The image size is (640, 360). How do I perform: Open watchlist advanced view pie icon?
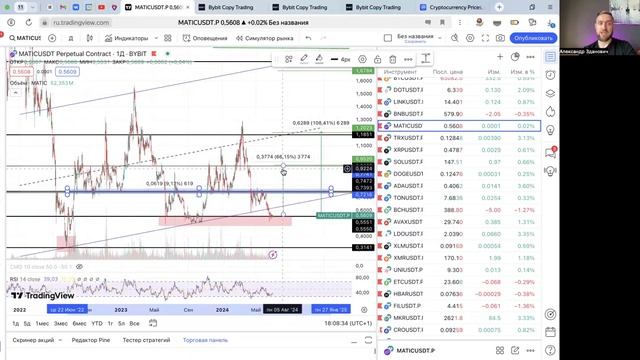(x=515, y=57)
